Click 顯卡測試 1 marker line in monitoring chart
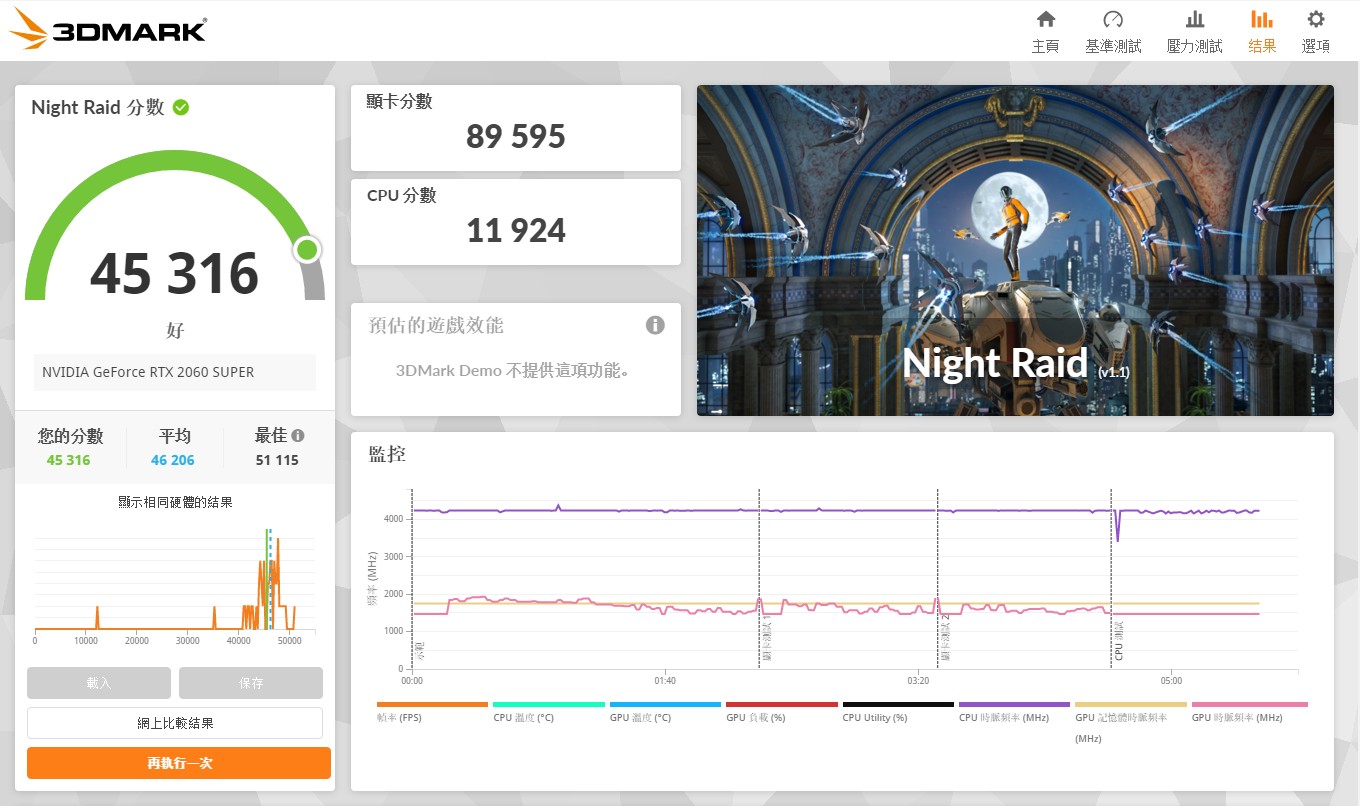Viewport: 1360px width, 806px height. (759, 578)
